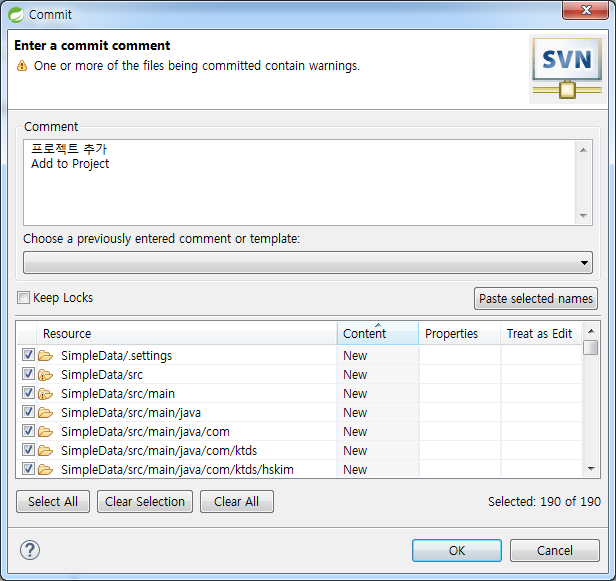Click the Clear All button
This screenshot has width=616, height=581.
237,502
